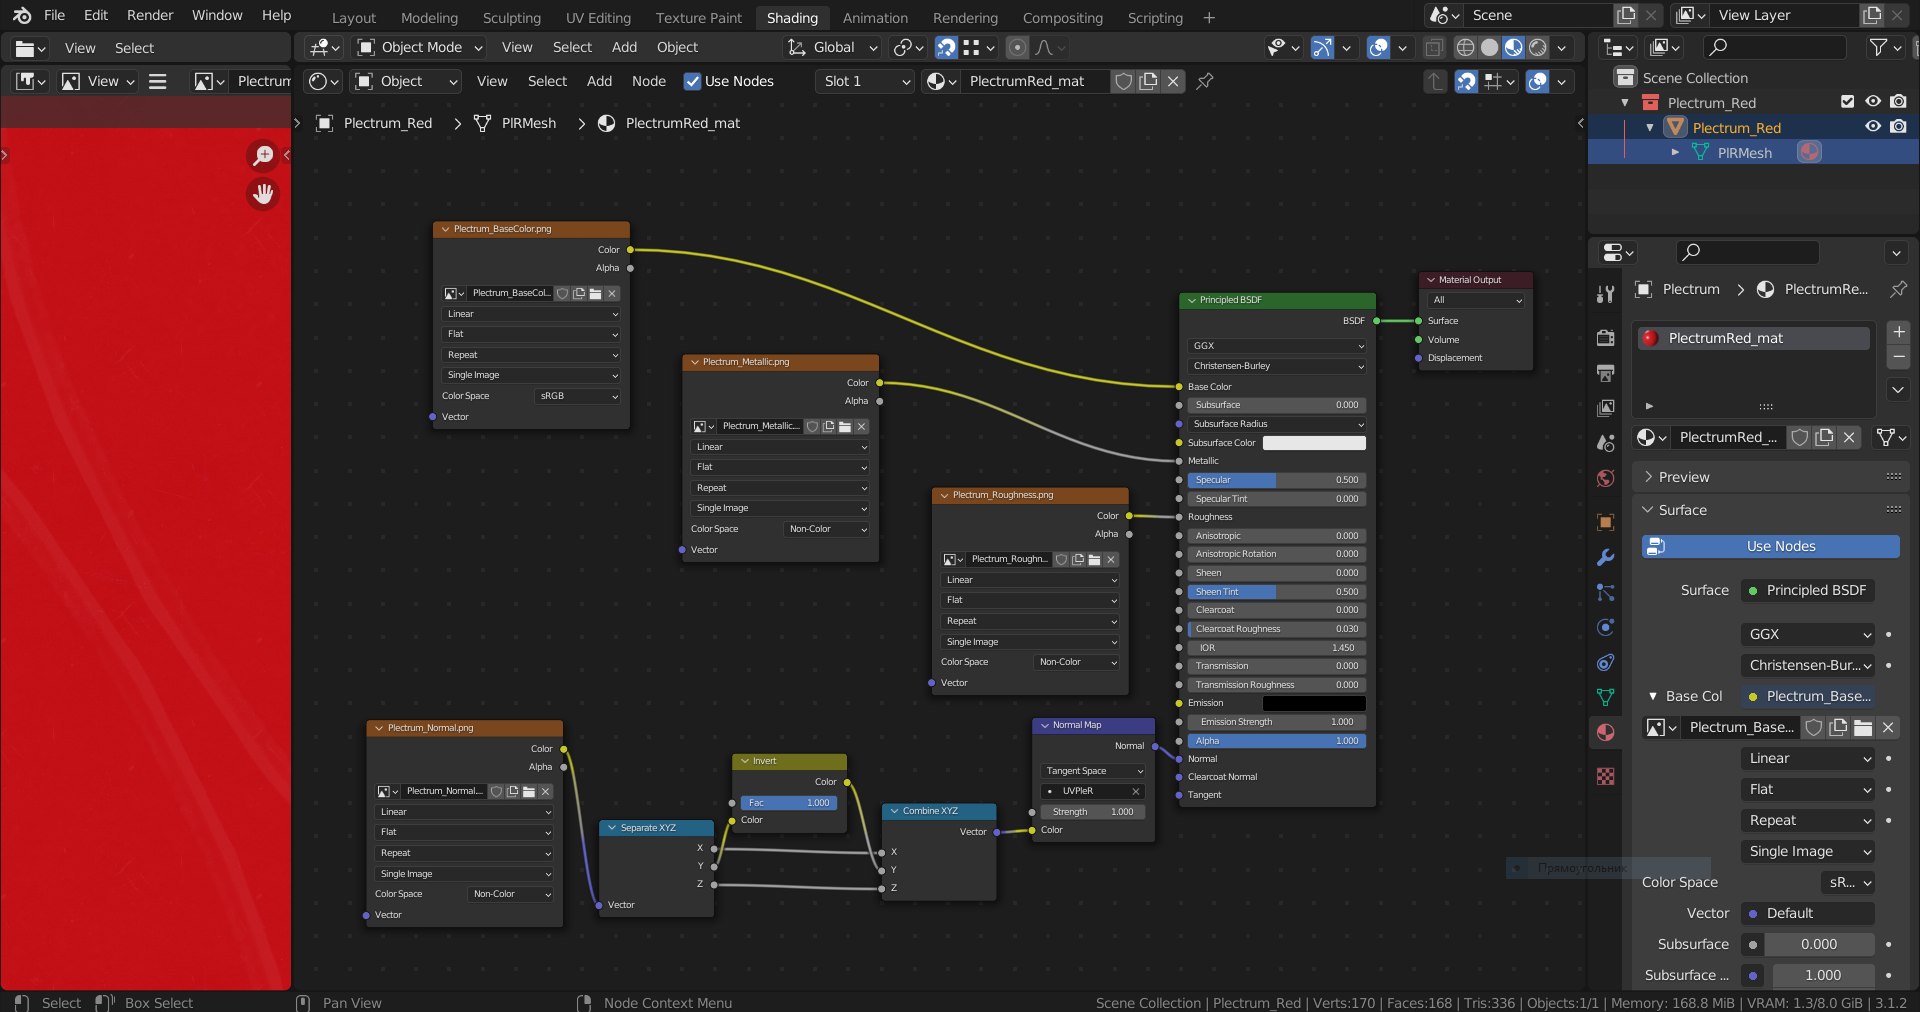Open the Object Mode dropdown
This screenshot has width=1920, height=1012.
(x=420, y=47)
